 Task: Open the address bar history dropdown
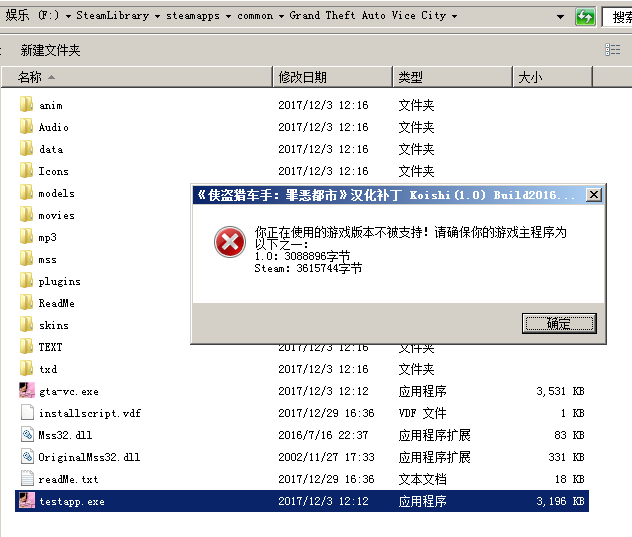(560, 17)
